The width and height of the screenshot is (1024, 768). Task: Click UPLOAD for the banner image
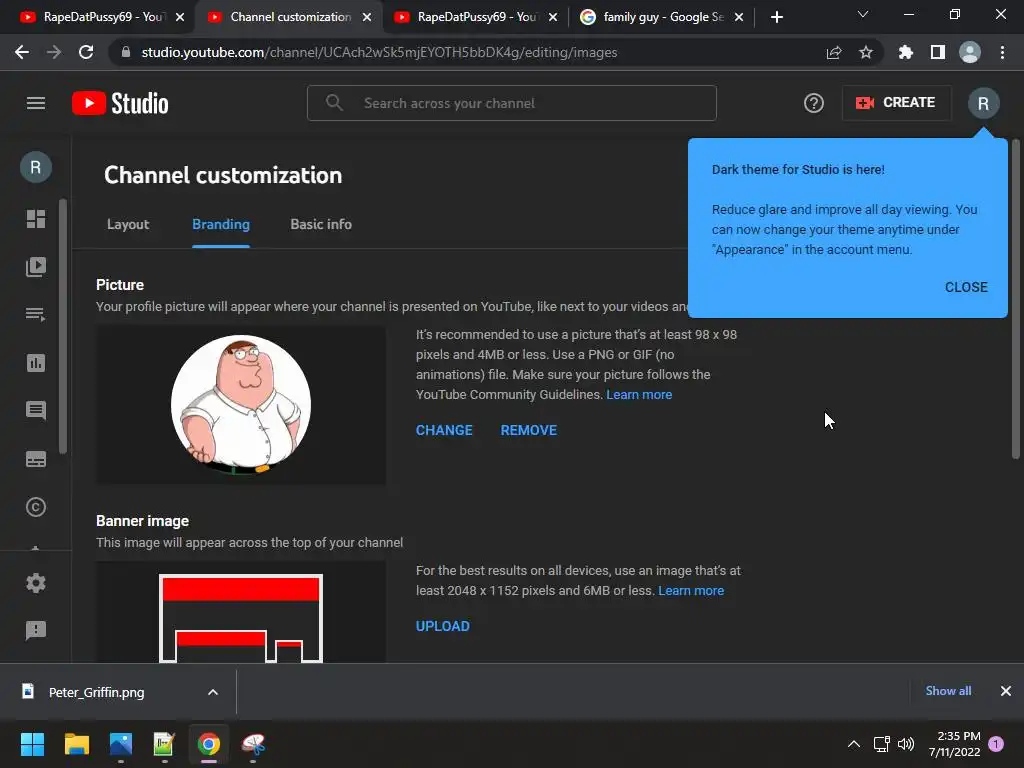[443, 626]
